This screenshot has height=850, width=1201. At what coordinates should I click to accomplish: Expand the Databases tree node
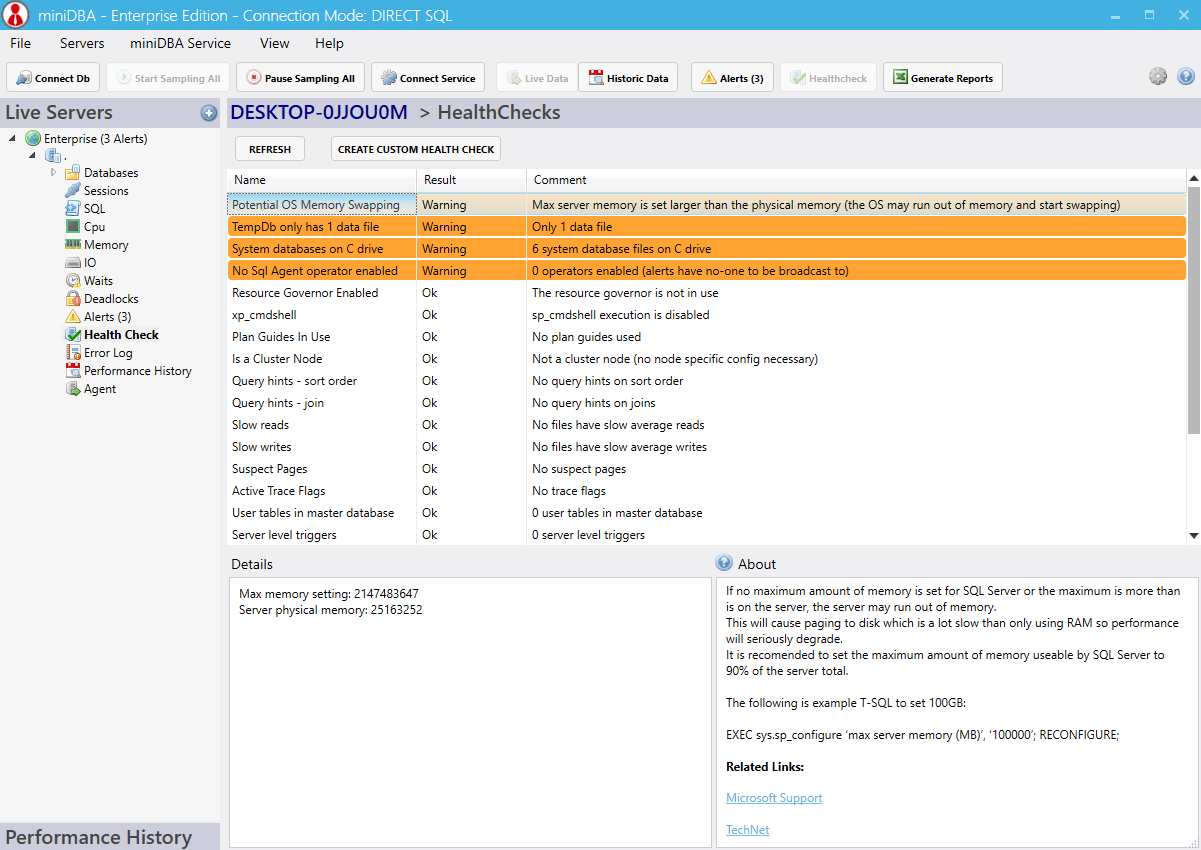[54, 173]
